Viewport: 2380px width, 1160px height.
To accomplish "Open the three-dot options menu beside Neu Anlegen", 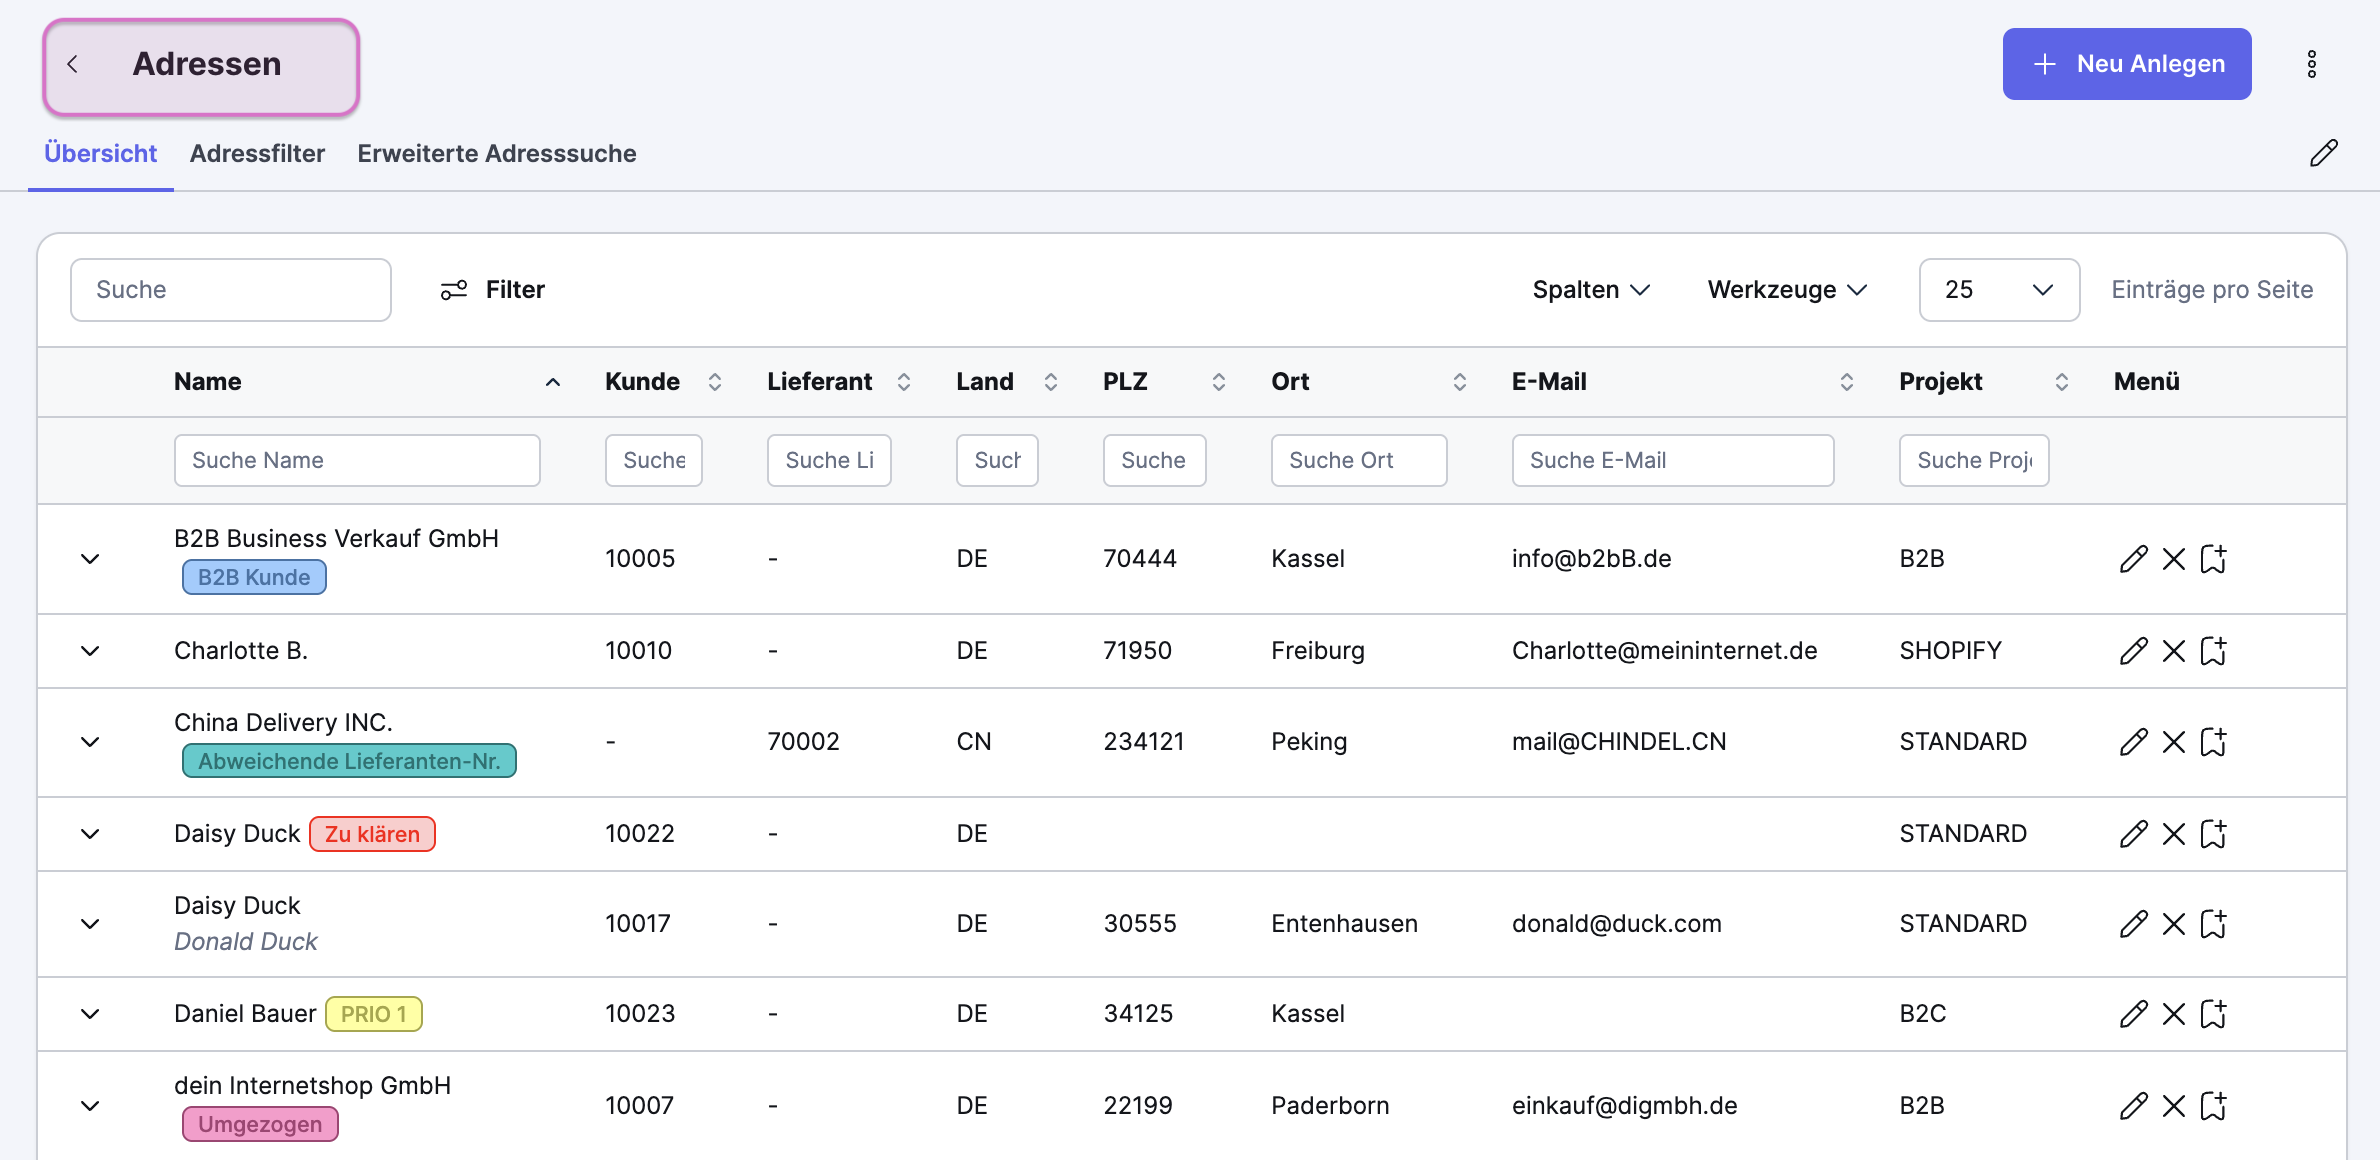I will 2311,64.
